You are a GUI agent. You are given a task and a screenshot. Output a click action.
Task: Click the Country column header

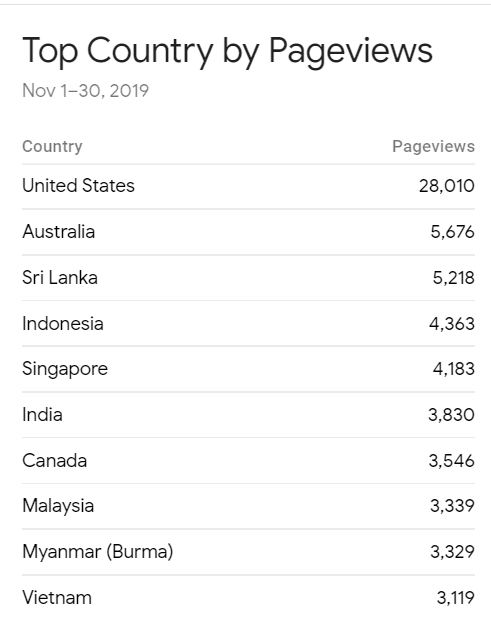tap(52, 147)
